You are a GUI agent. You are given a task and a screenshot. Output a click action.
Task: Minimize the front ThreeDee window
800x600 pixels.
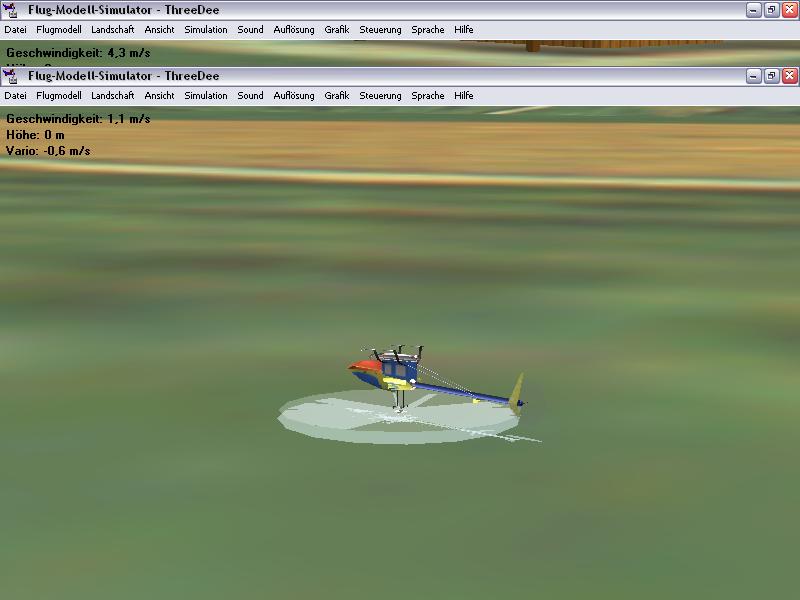(x=753, y=76)
